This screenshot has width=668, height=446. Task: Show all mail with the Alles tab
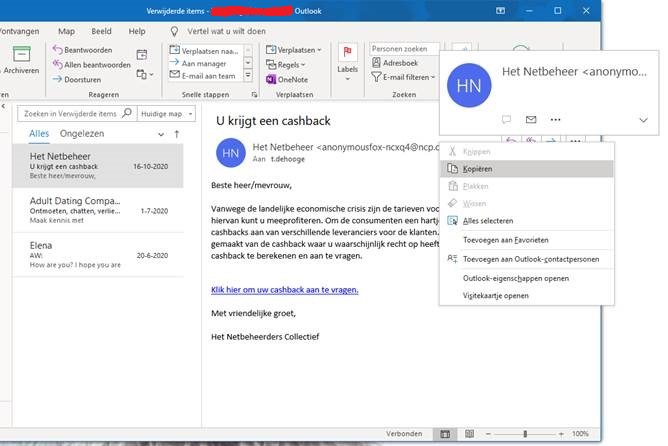pos(39,133)
